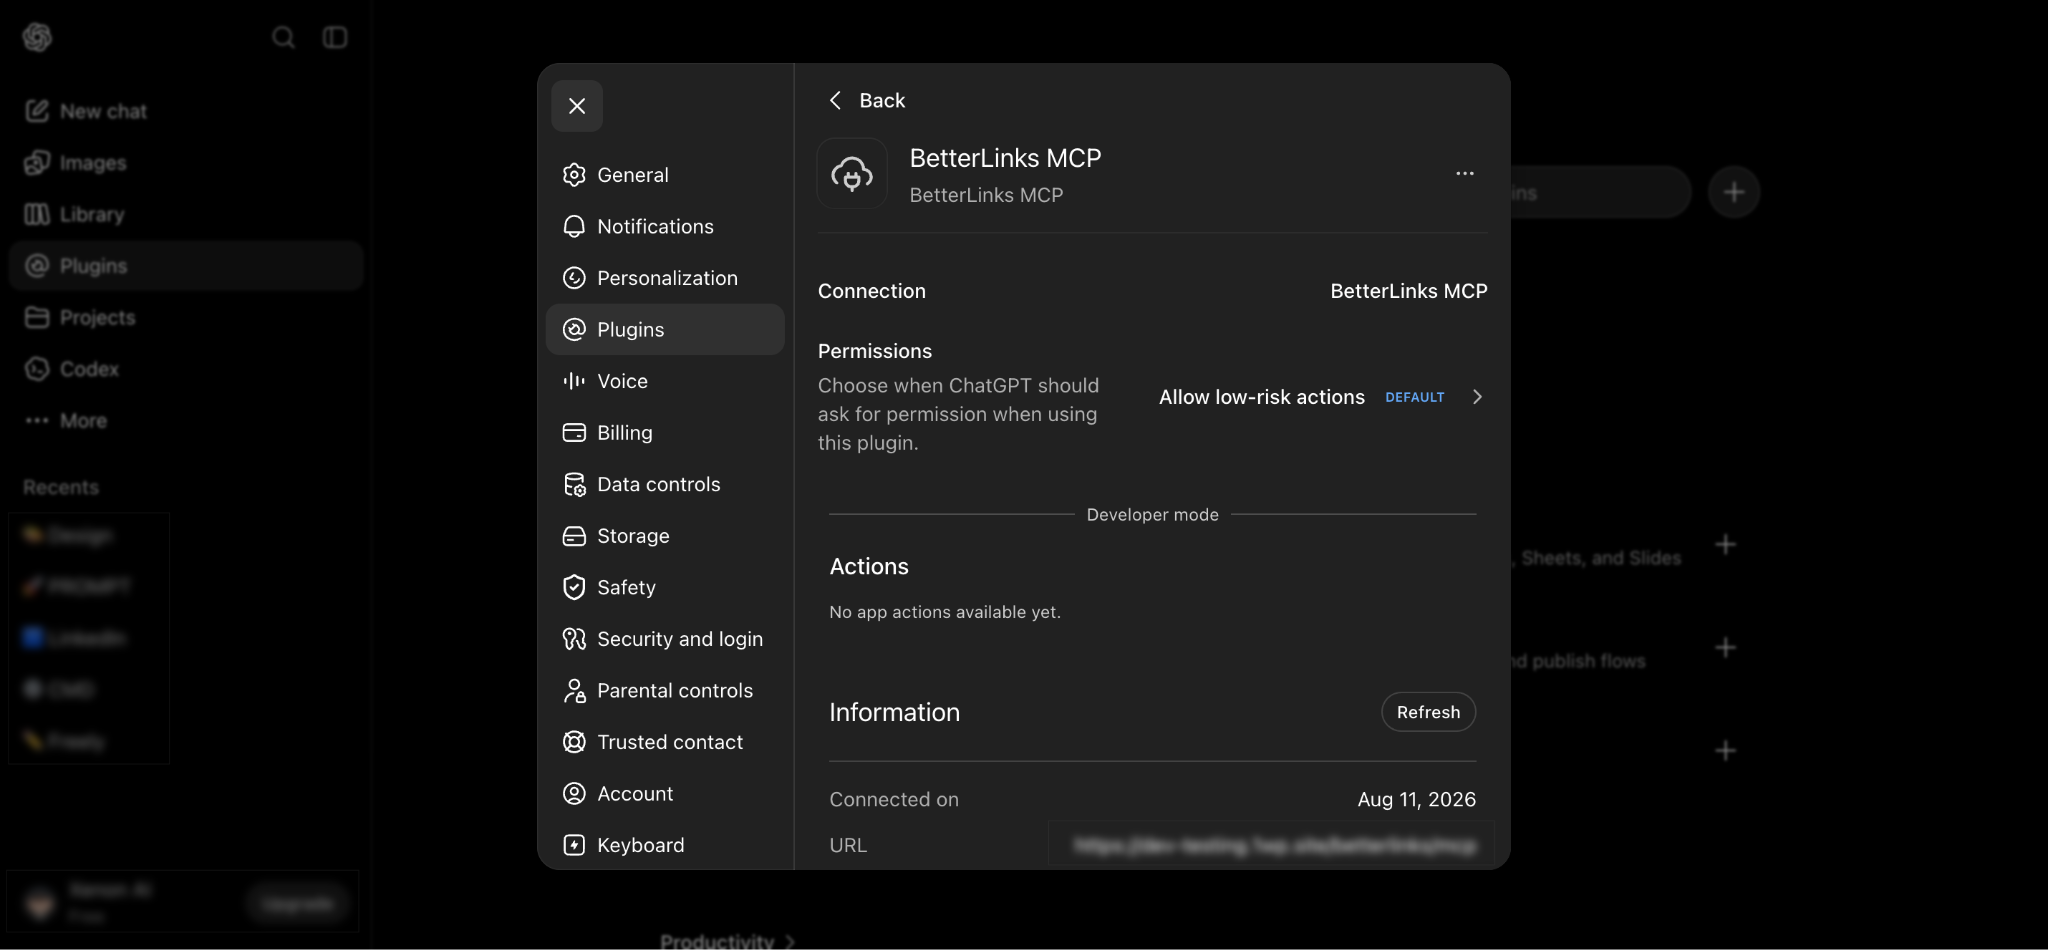Open Codex in background sidebar
The height and width of the screenshot is (950, 2048).
(x=185, y=369)
